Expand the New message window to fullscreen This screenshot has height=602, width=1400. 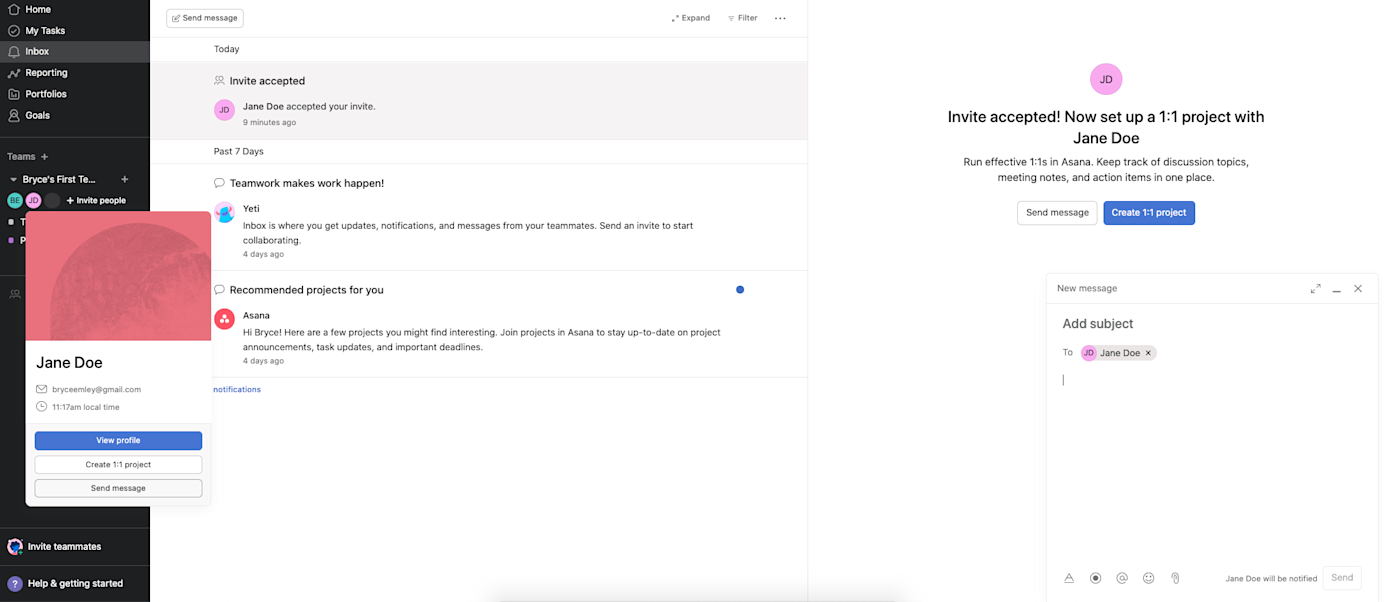click(x=1315, y=289)
